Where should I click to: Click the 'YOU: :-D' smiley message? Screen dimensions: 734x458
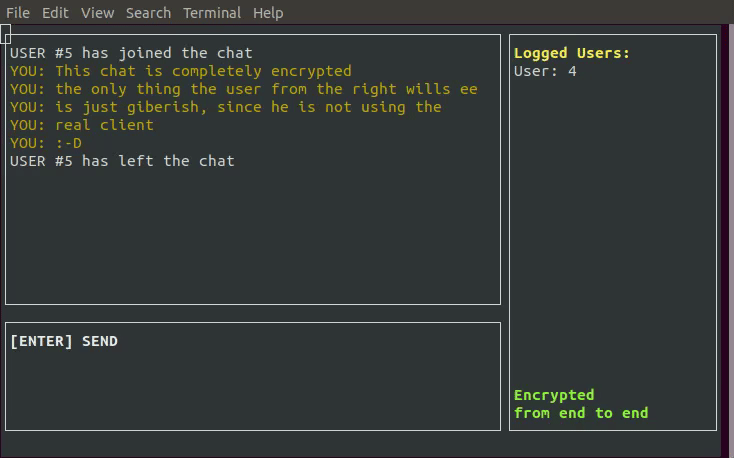point(46,143)
